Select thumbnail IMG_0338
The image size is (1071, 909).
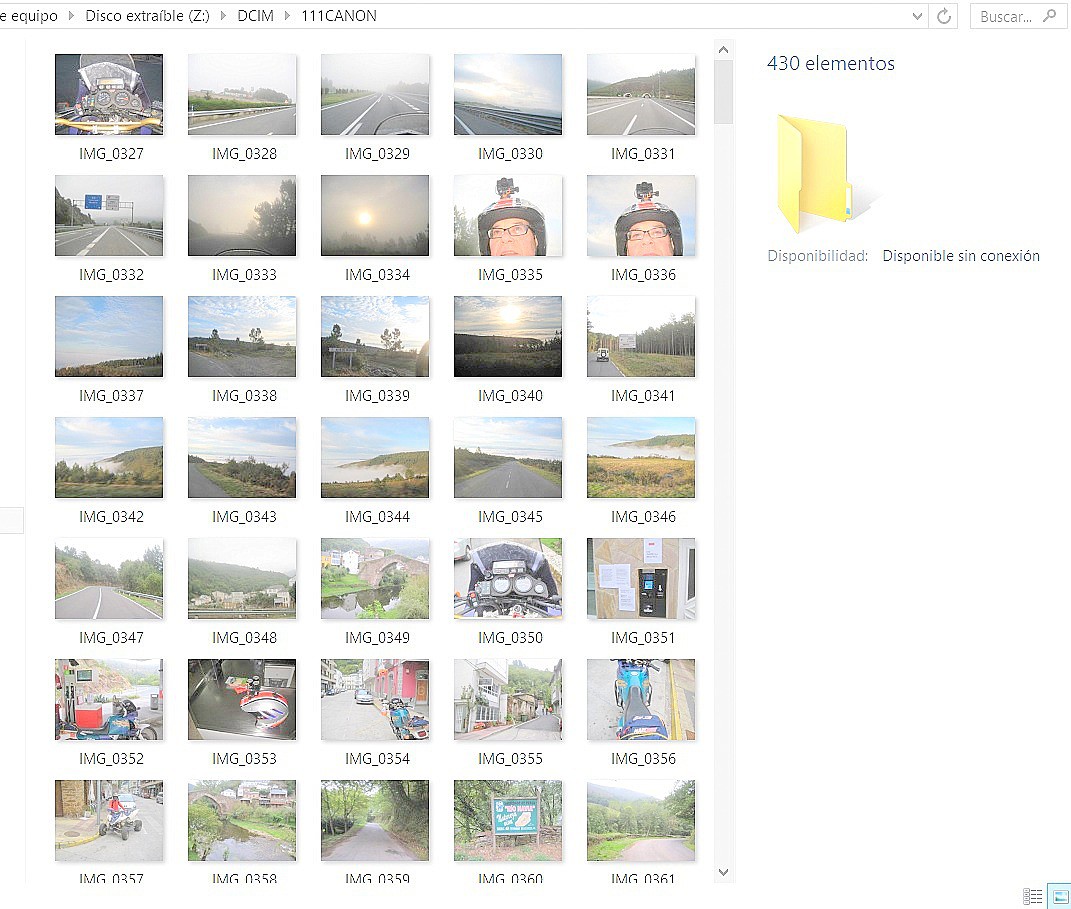coord(242,336)
